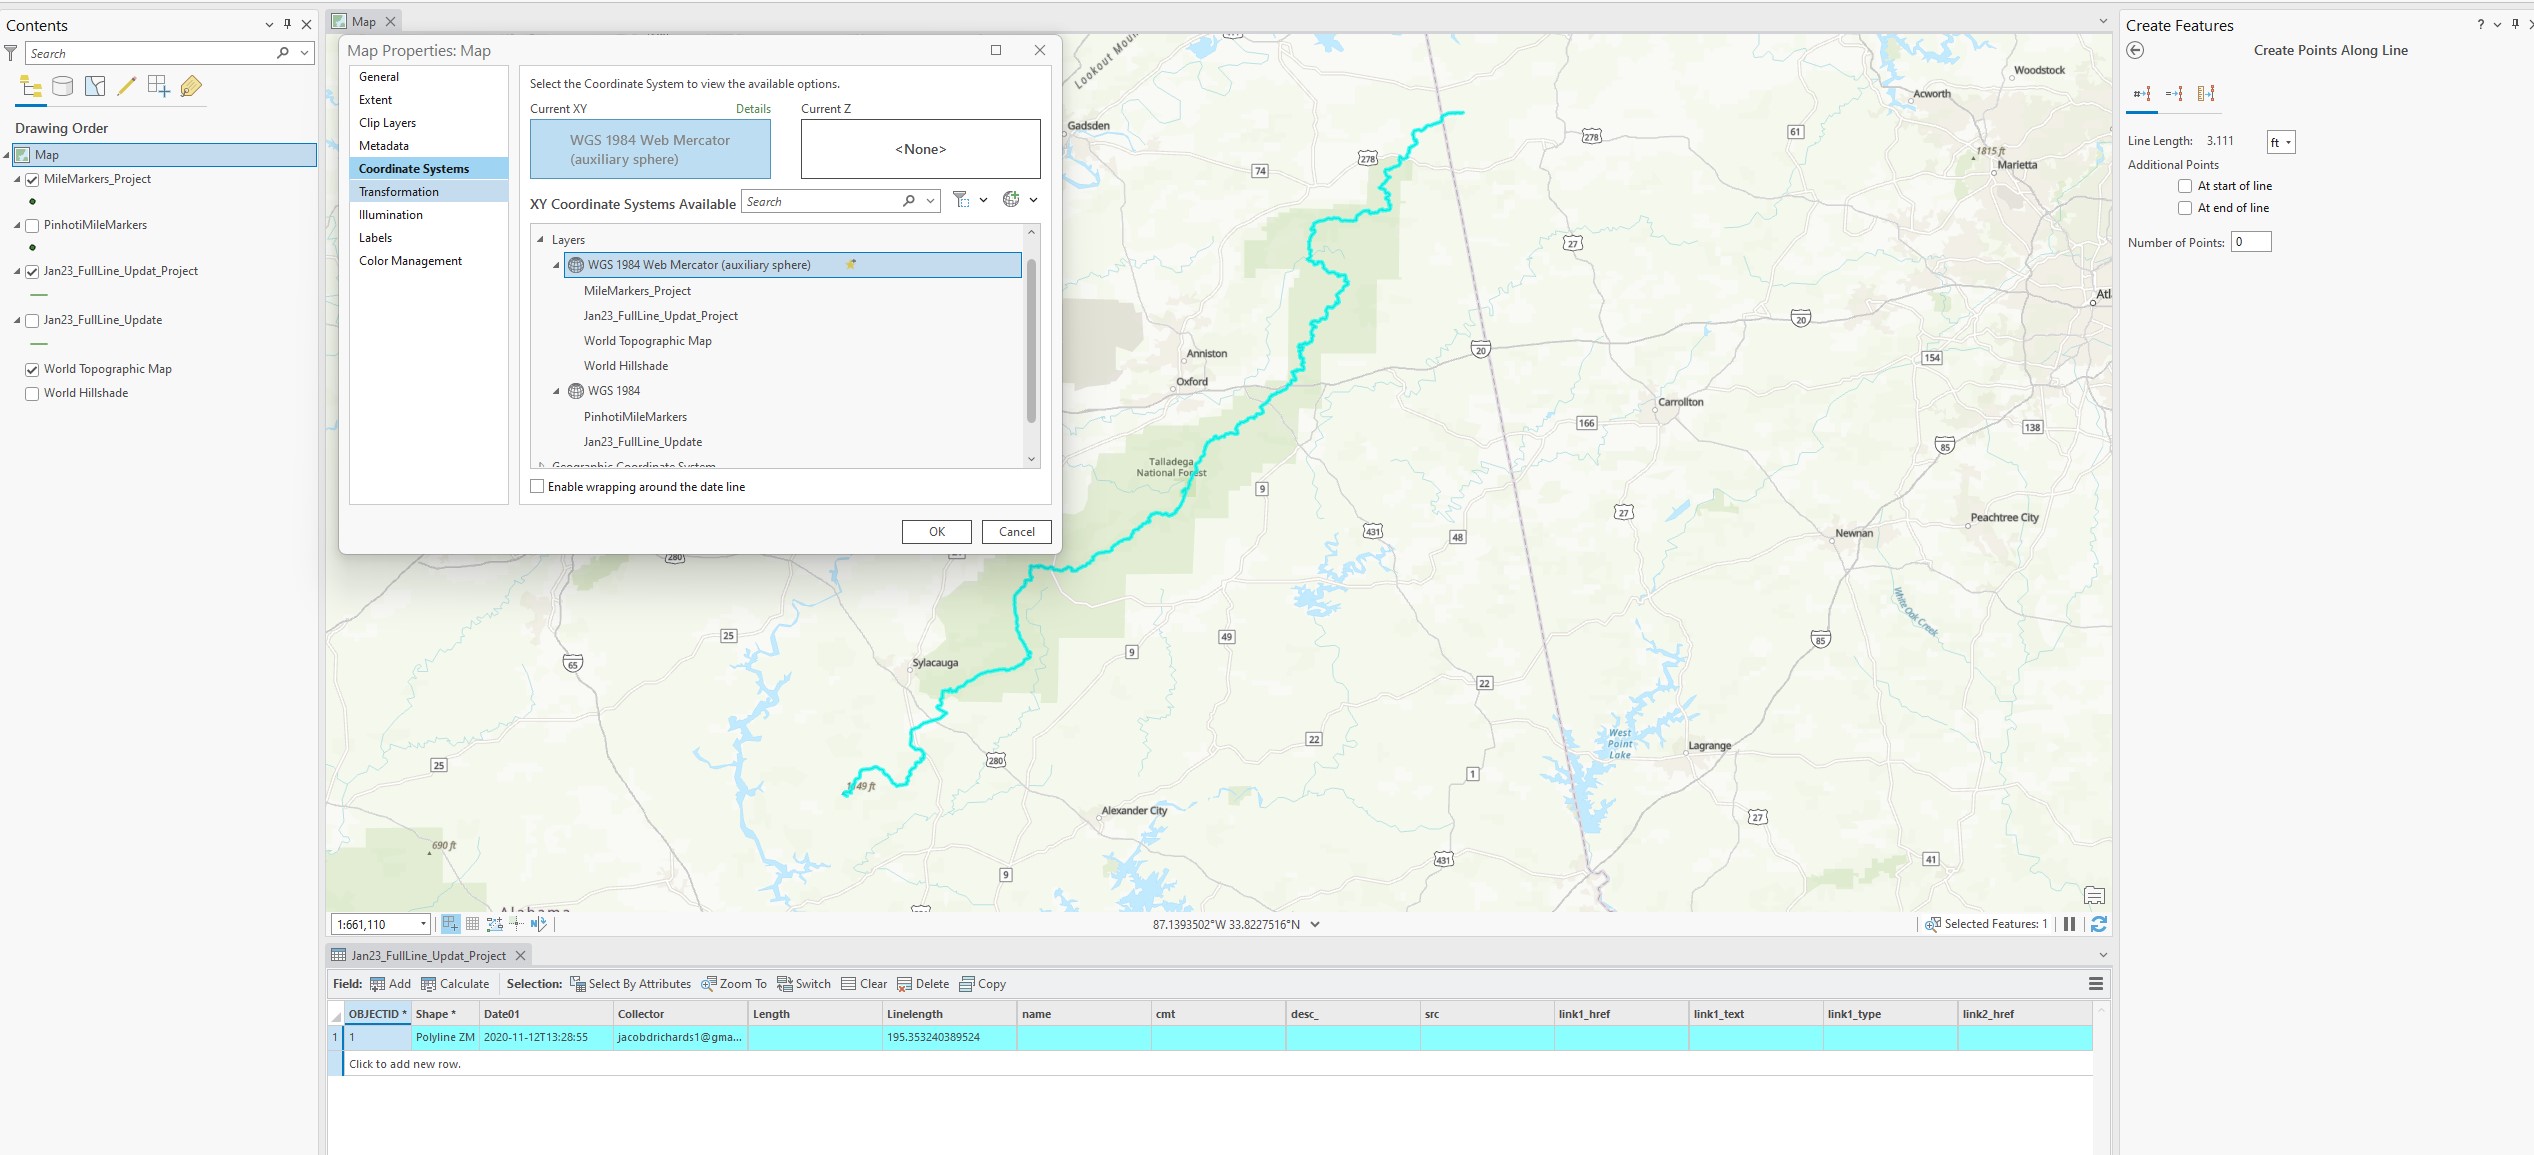Image resolution: width=2534 pixels, height=1155 pixels.
Task: Click the Details link for Current XY
Action: 753,109
